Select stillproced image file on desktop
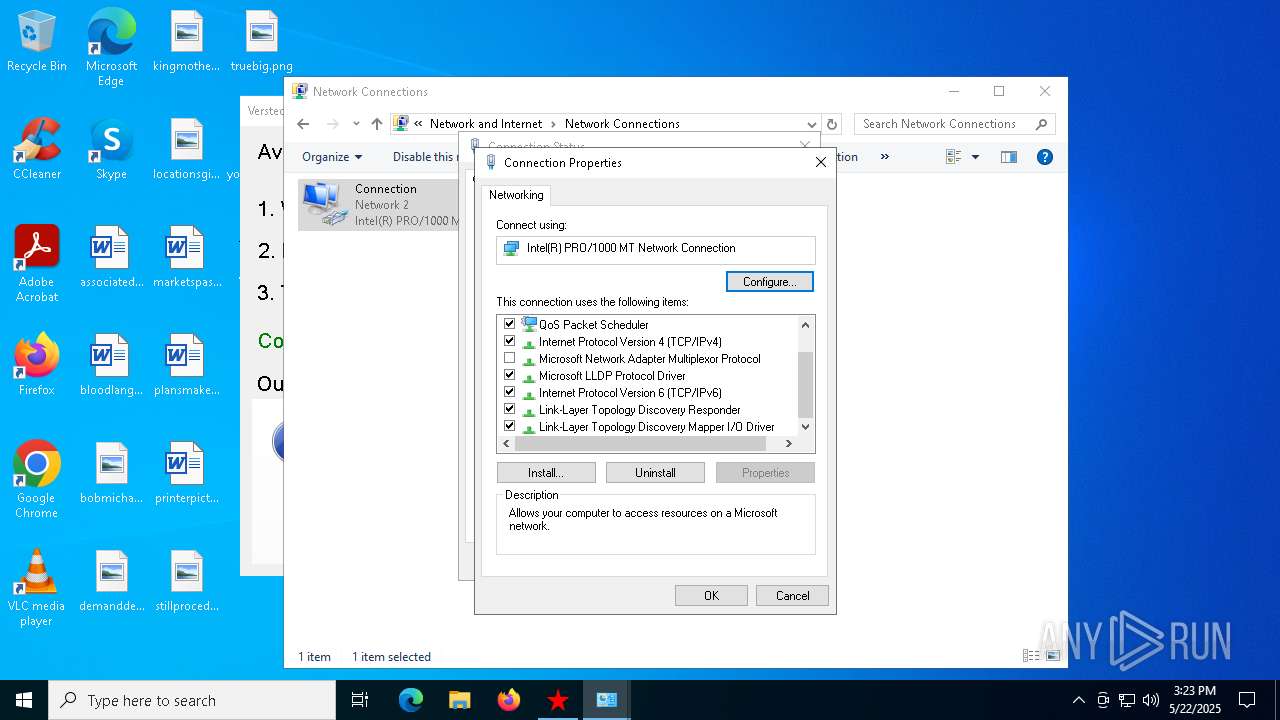Viewport: 1280px width, 720px height. click(186, 582)
